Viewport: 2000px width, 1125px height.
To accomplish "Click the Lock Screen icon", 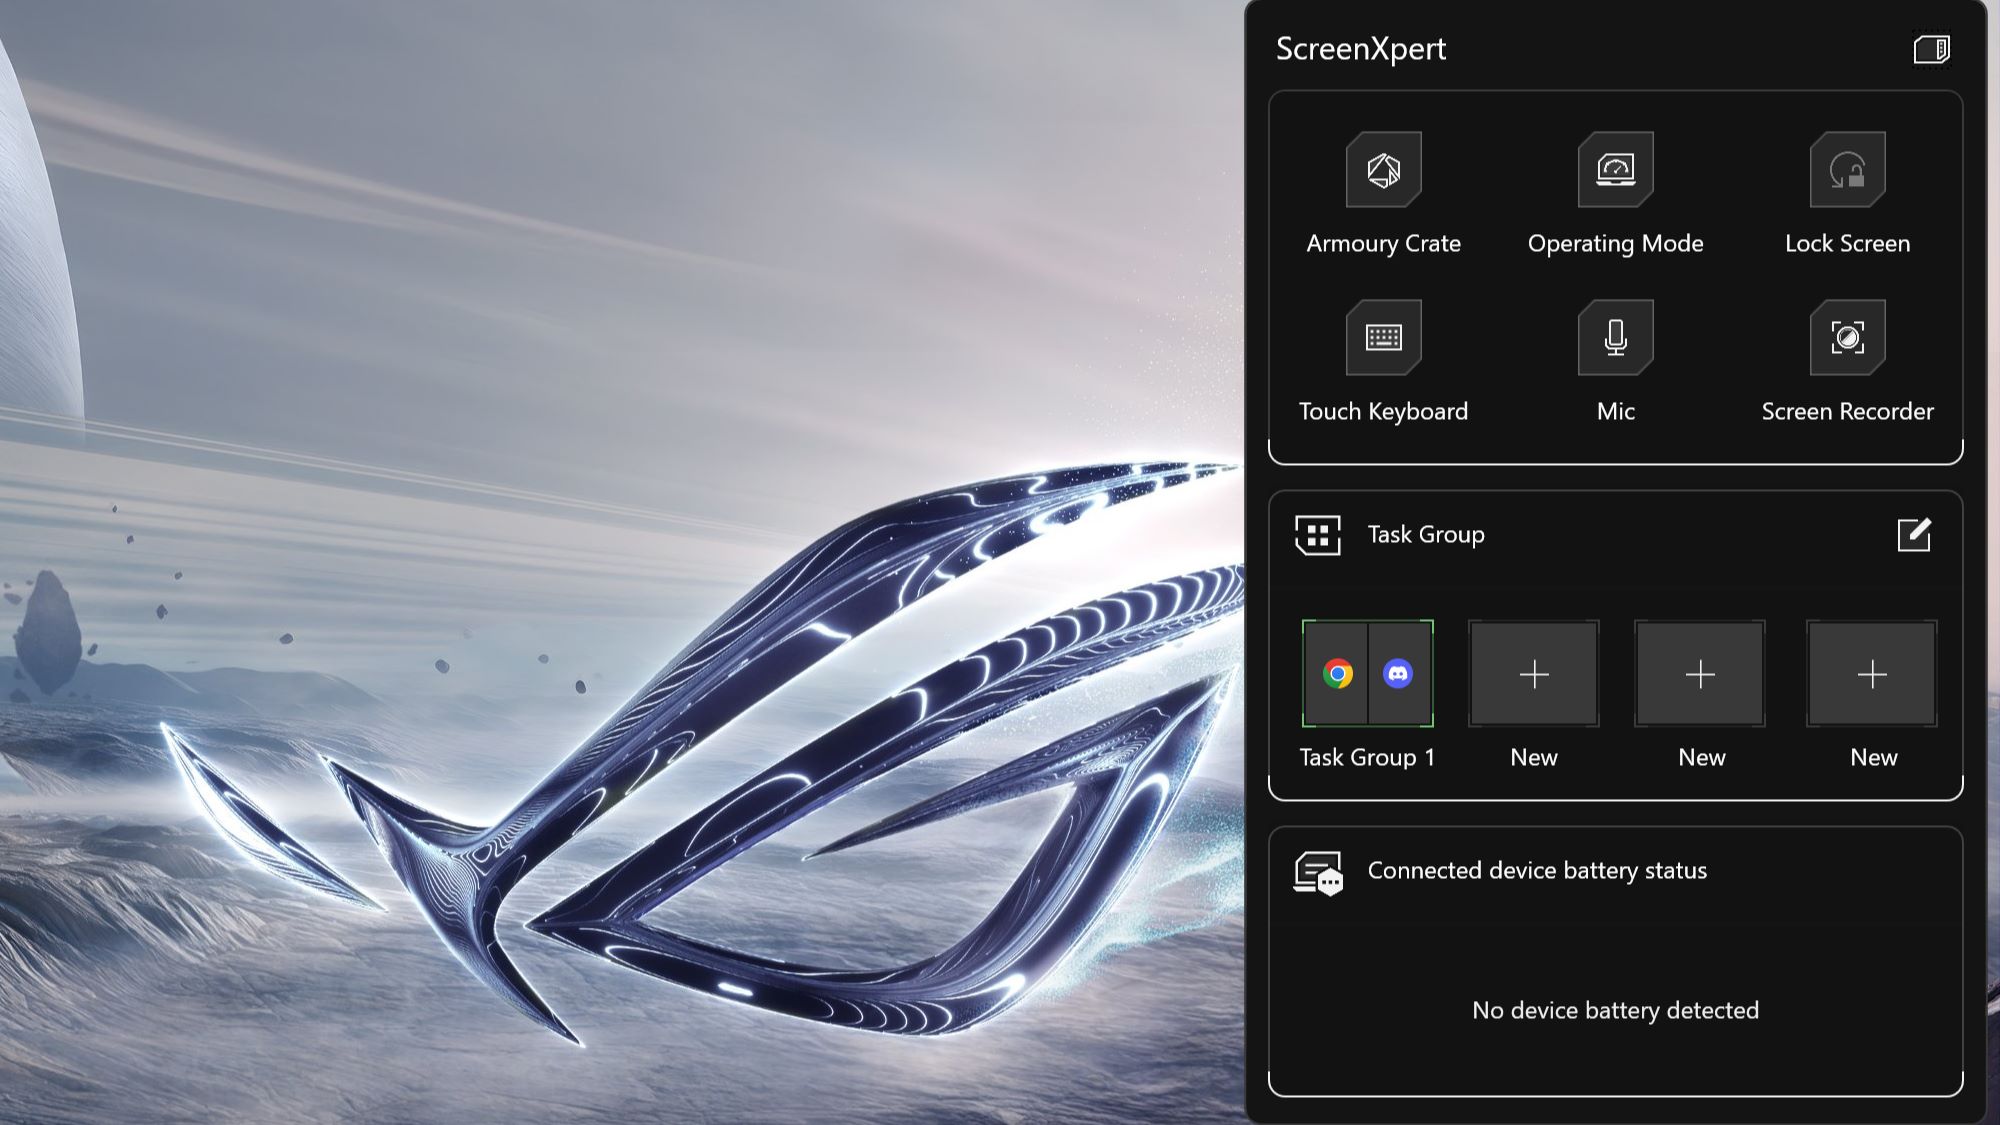I will coord(1847,169).
